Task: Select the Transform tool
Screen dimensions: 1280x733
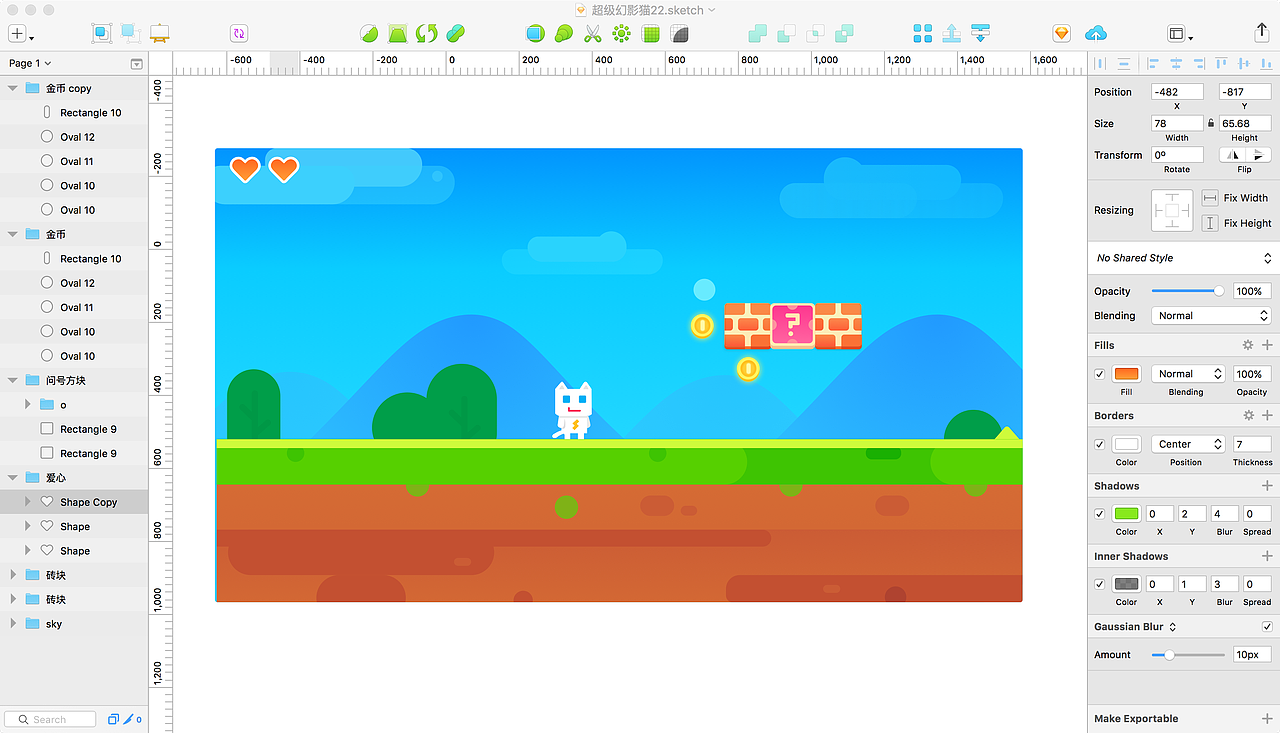Action: click(x=398, y=34)
